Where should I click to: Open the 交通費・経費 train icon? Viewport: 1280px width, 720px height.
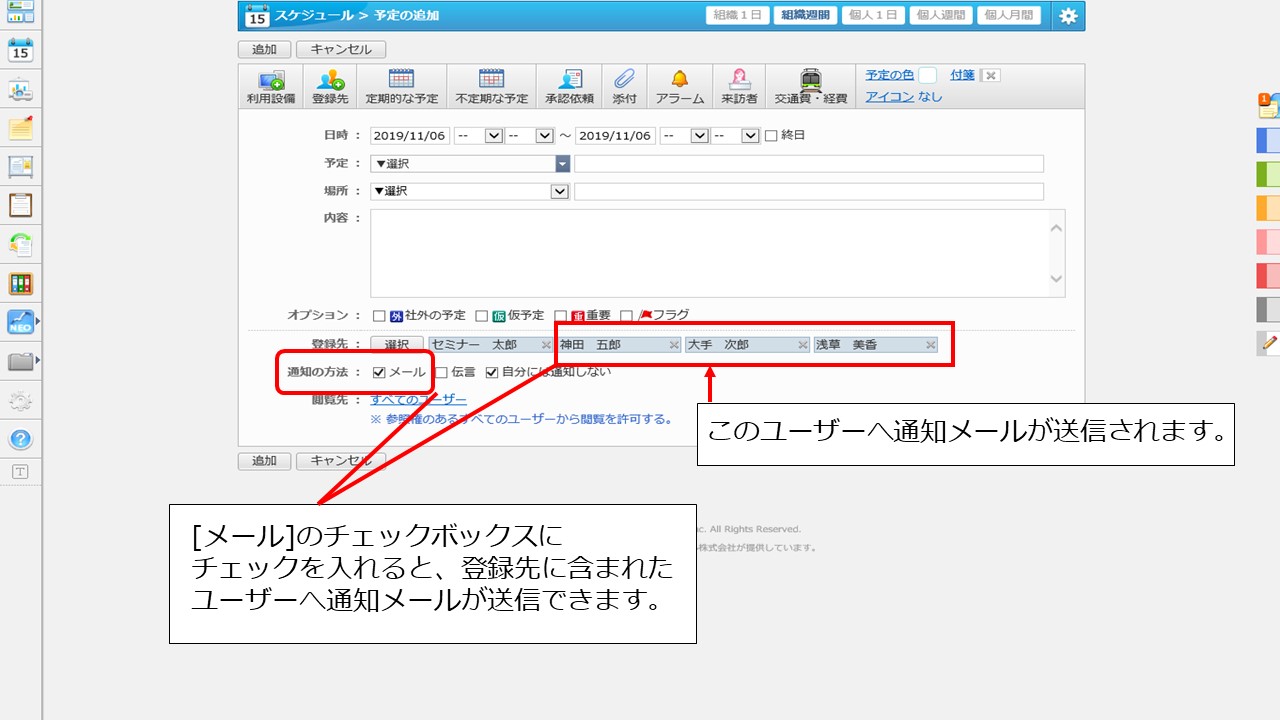pos(810,80)
